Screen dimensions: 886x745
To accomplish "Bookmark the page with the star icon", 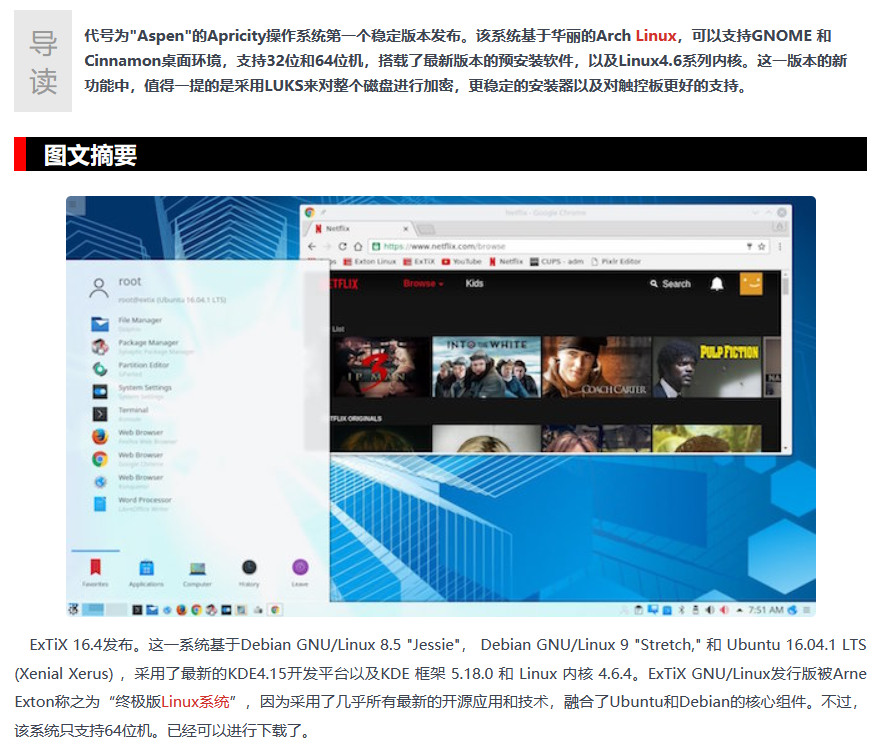I will tap(762, 246).
